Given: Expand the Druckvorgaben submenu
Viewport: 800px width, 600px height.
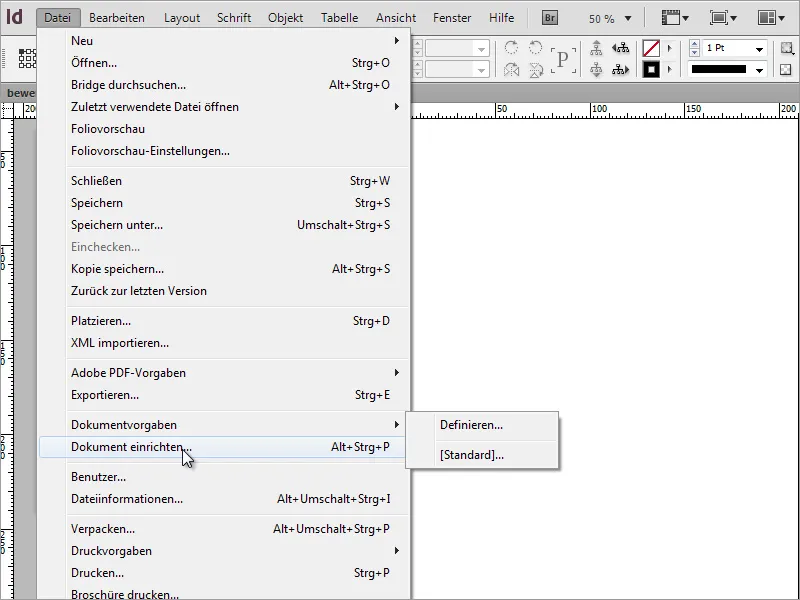Looking at the screenshot, I should pyautogui.click(x=223, y=551).
